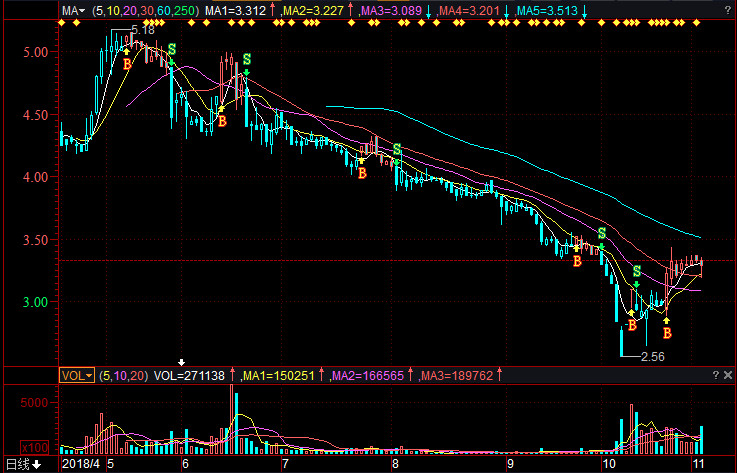This screenshot has width=737, height=473.
Task: Select the 2.56 lowest price label
Action: click(x=650, y=356)
